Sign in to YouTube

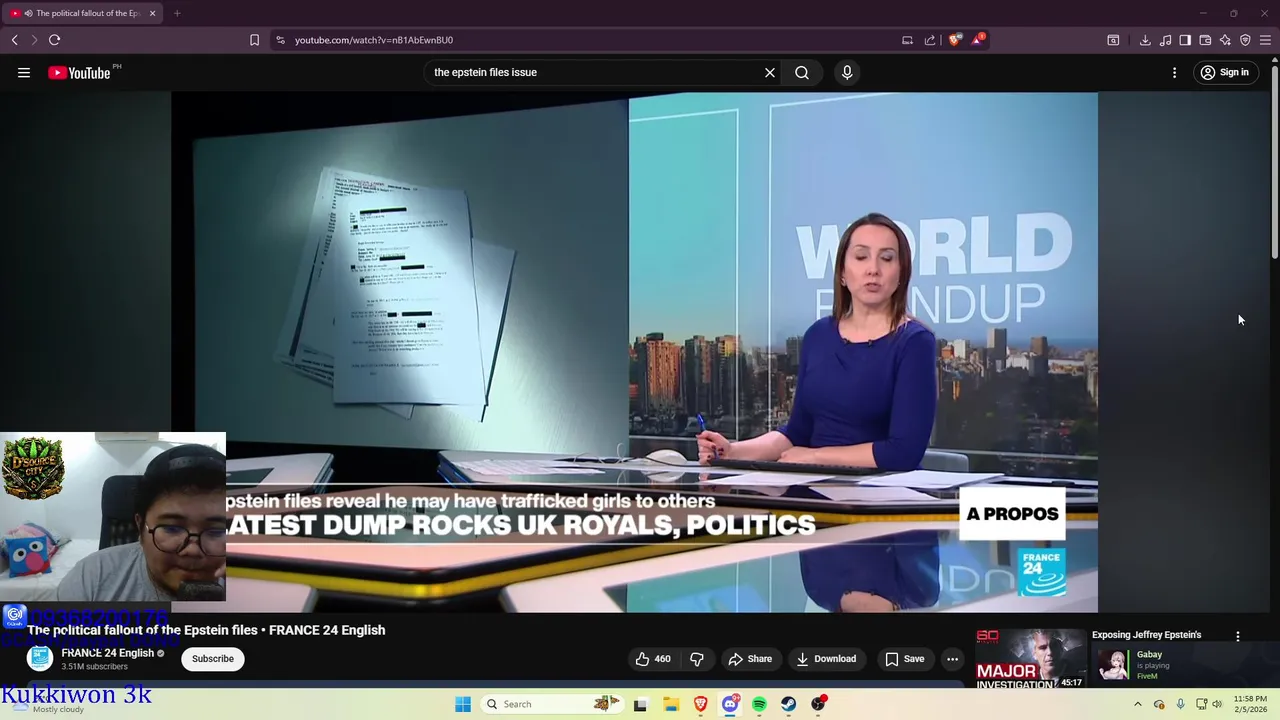[x=1225, y=72]
